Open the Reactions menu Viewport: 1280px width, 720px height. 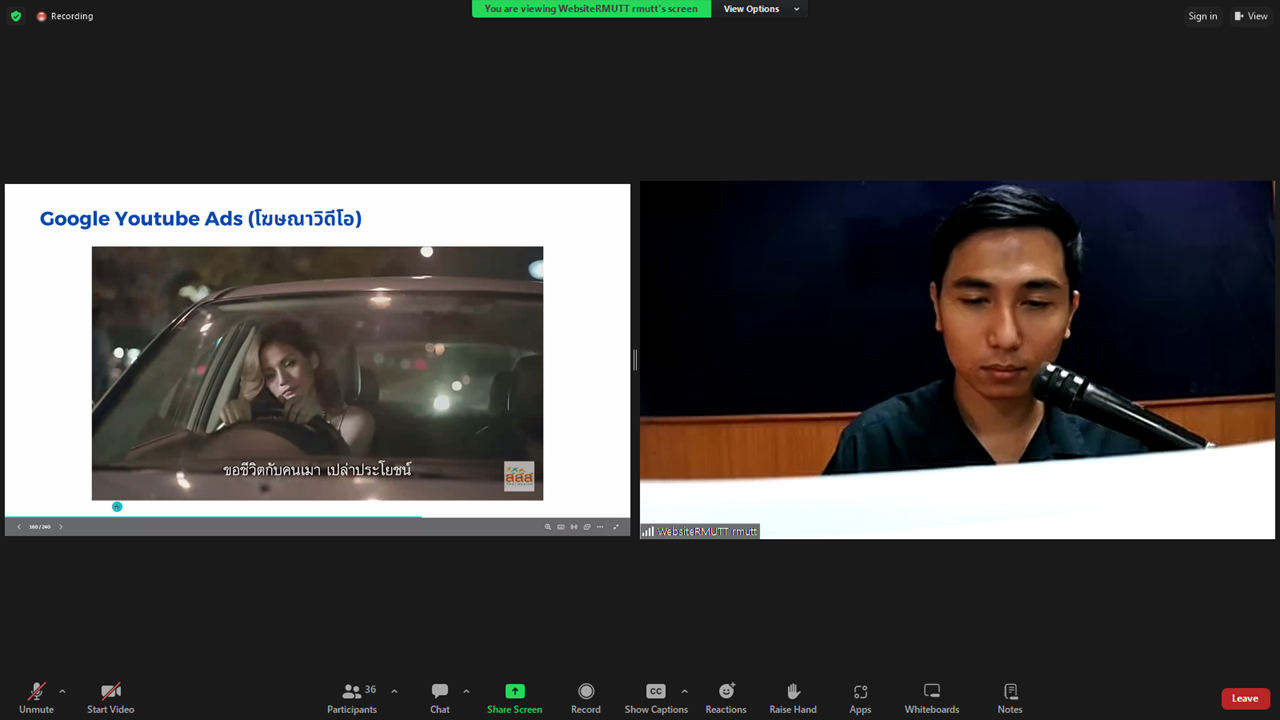[726, 698]
